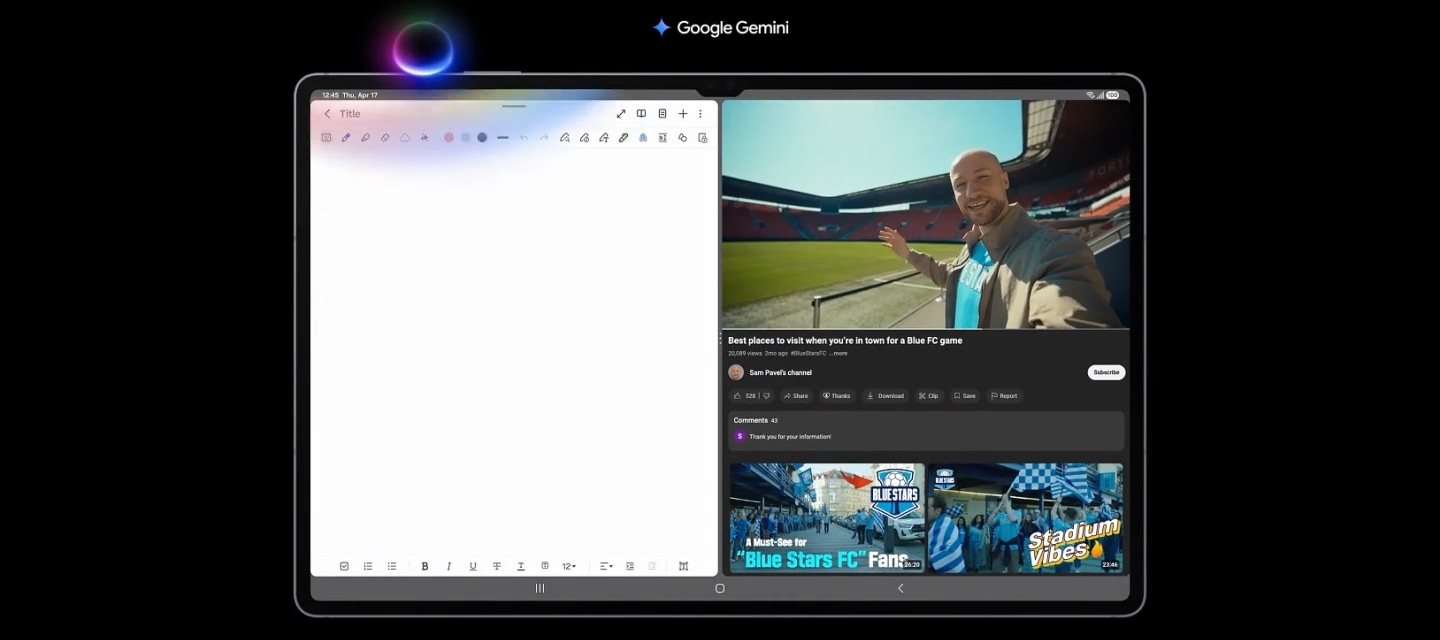The height and width of the screenshot is (640, 1440).
Task: Insert a bulleted list
Action: tap(392, 566)
